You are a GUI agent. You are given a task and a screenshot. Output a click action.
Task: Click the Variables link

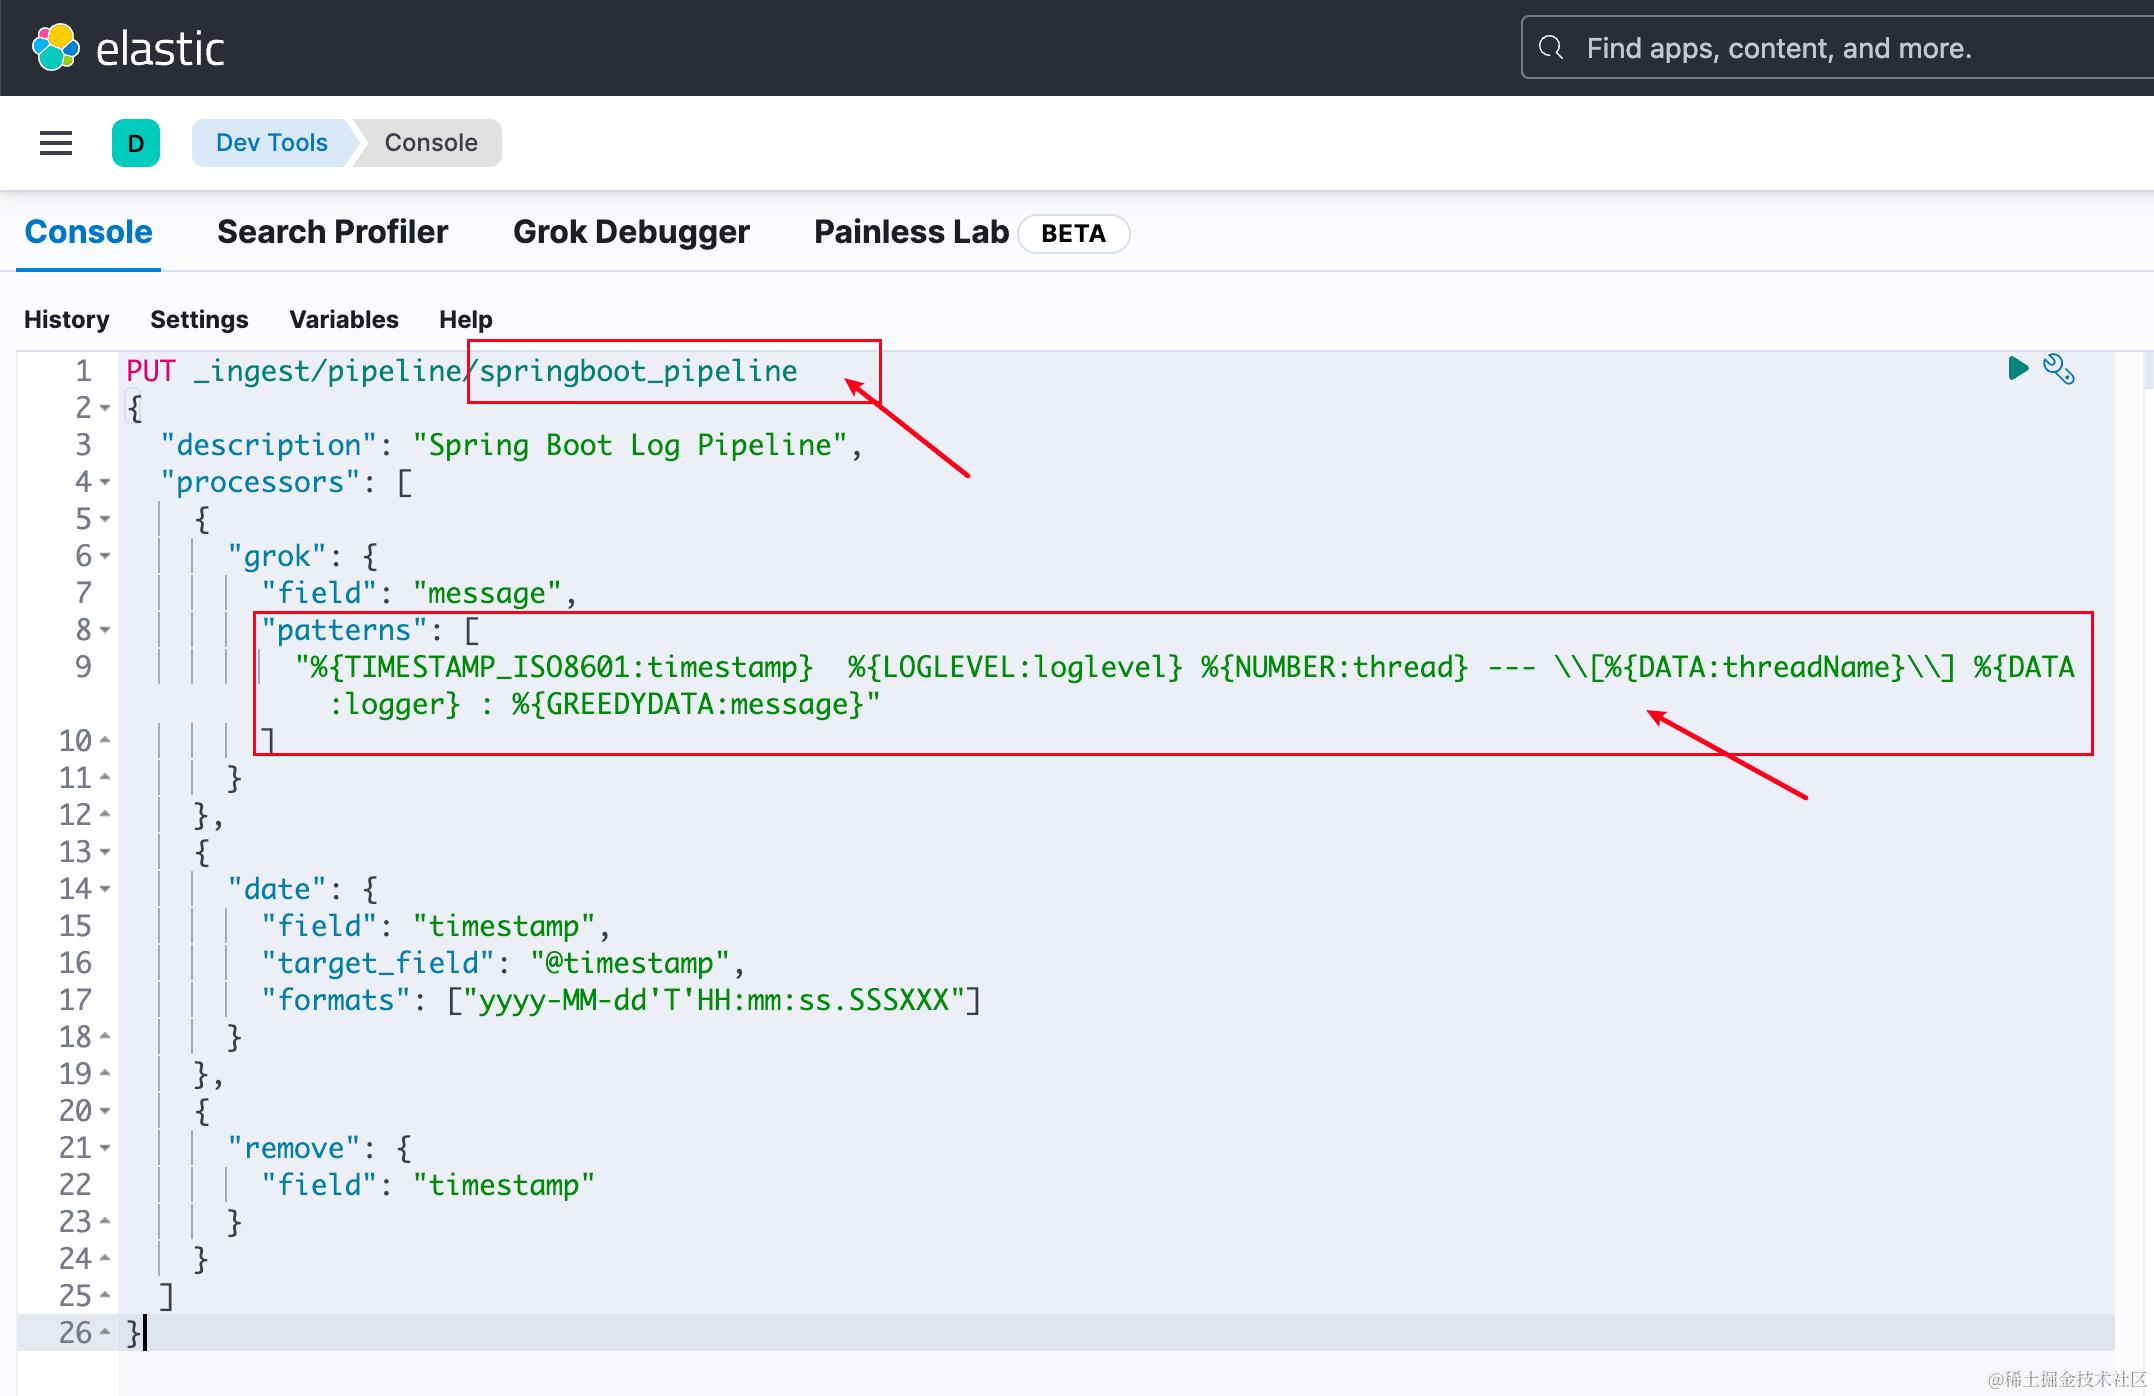[343, 319]
